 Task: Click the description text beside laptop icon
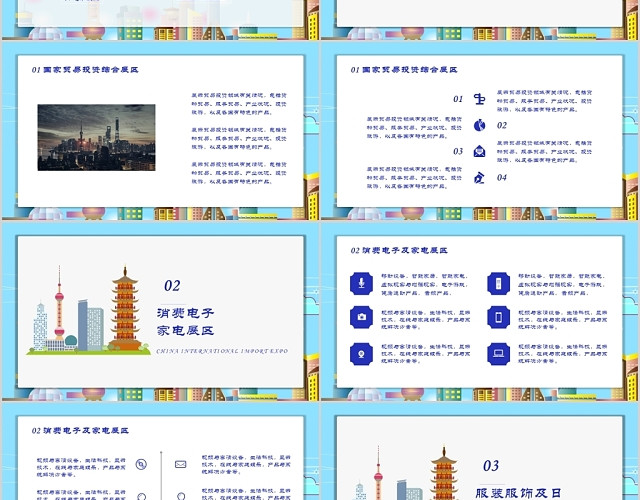(x=562, y=353)
